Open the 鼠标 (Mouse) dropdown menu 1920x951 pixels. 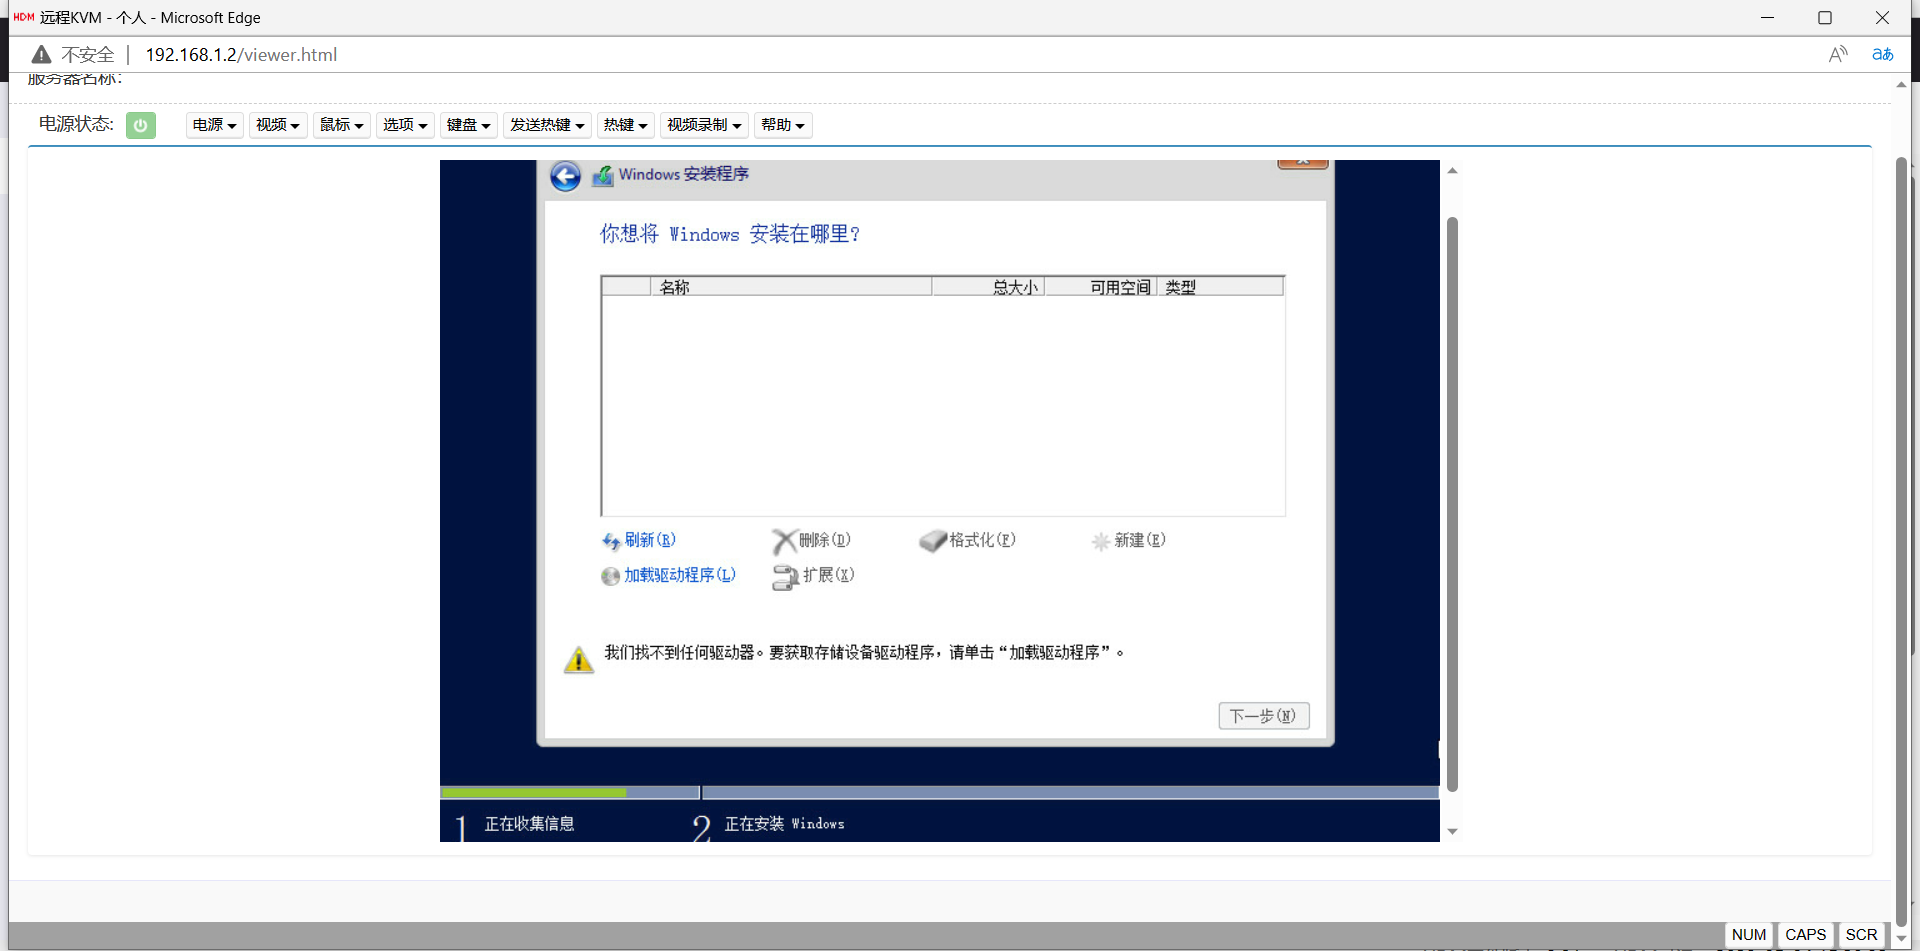[x=342, y=125]
